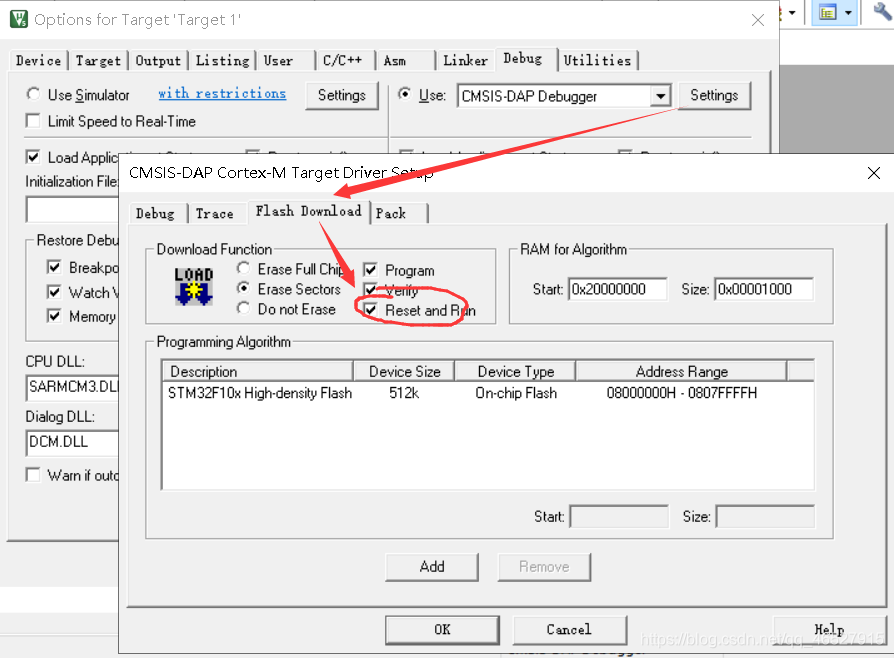Select the Use Simulator radio button

click(x=33, y=94)
